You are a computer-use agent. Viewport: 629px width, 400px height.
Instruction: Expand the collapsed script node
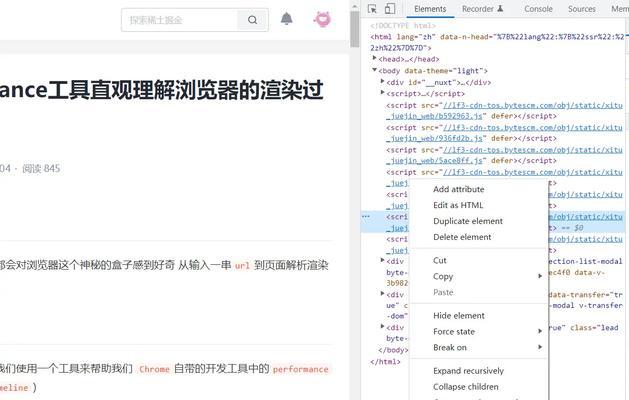382,93
